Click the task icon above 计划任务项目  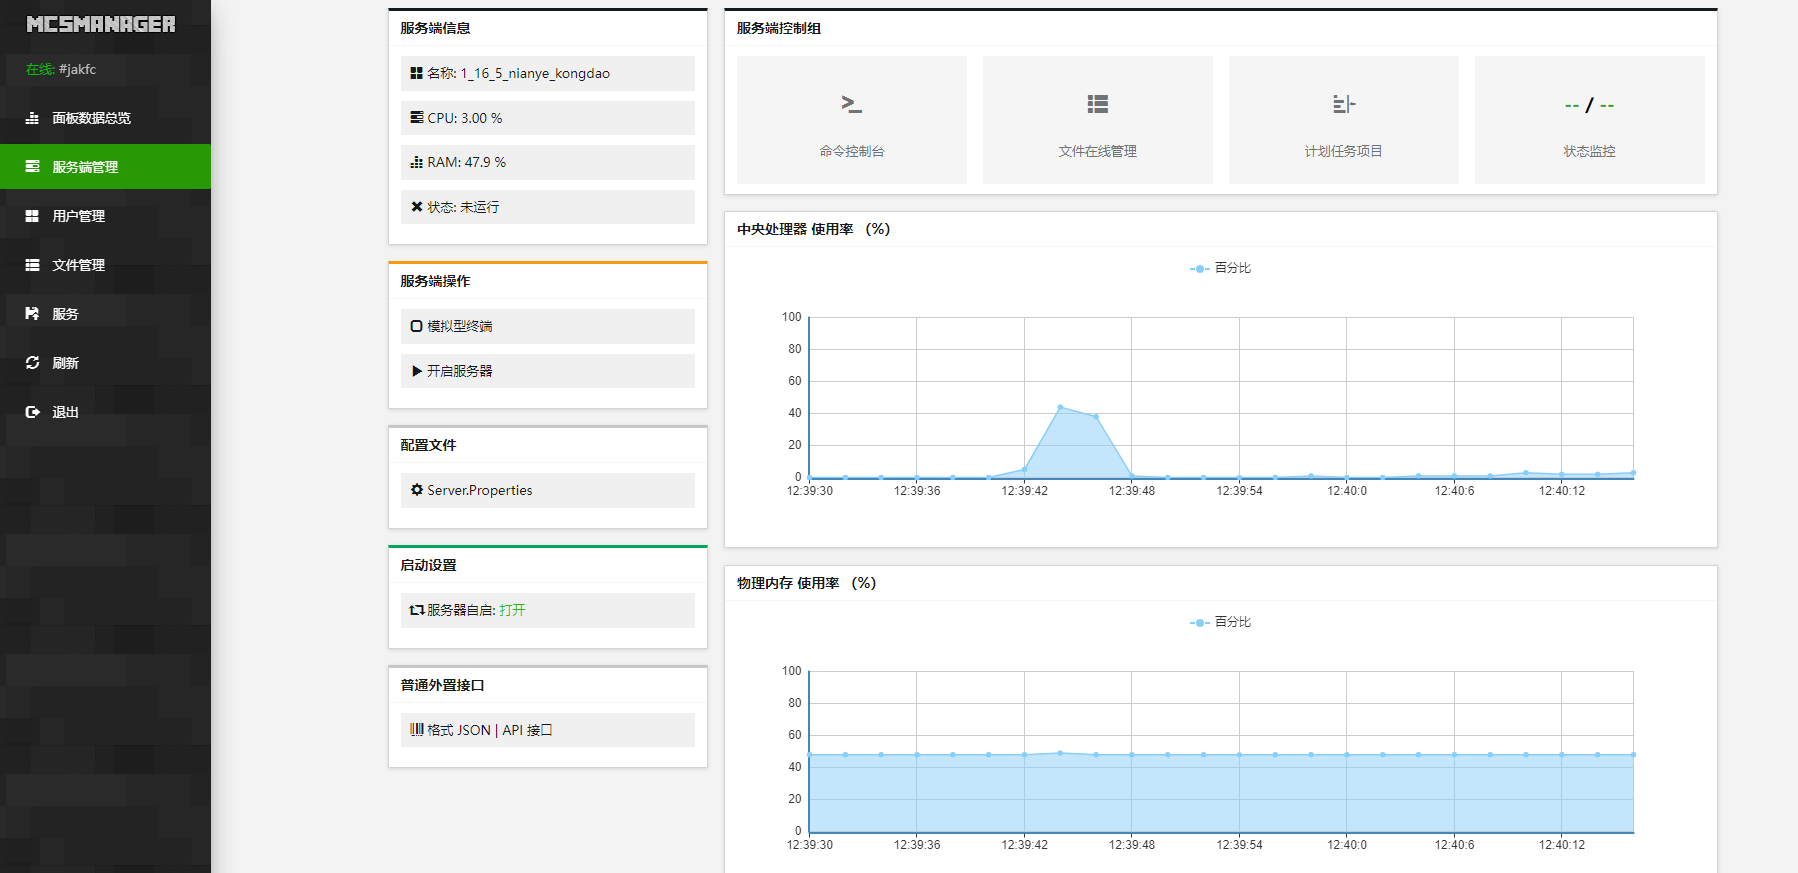coord(1344,104)
